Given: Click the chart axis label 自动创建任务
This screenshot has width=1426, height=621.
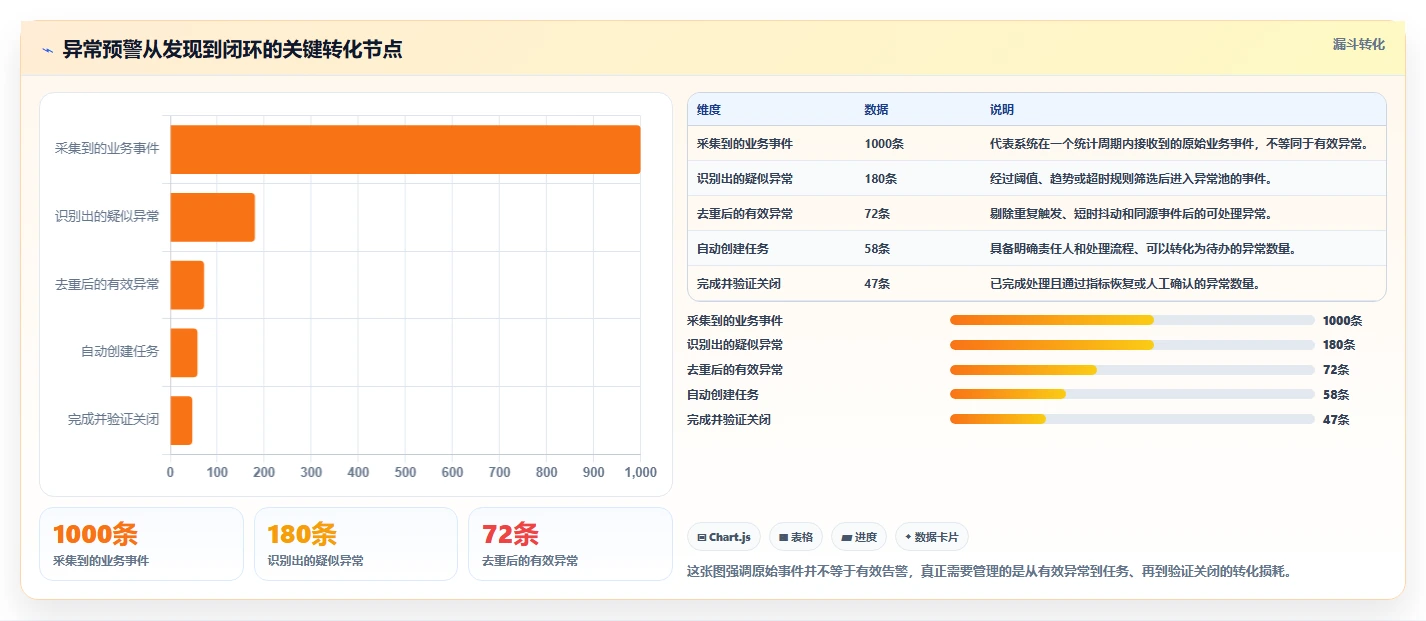Looking at the screenshot, I should [x=120, y=352].
